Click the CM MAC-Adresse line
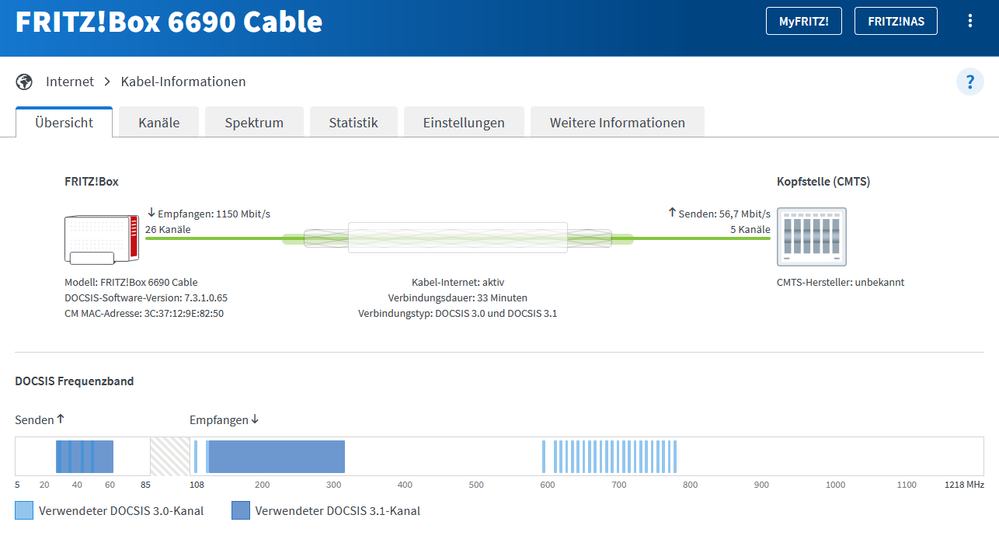This screenshot has height=539, width=999. (144, 313)
